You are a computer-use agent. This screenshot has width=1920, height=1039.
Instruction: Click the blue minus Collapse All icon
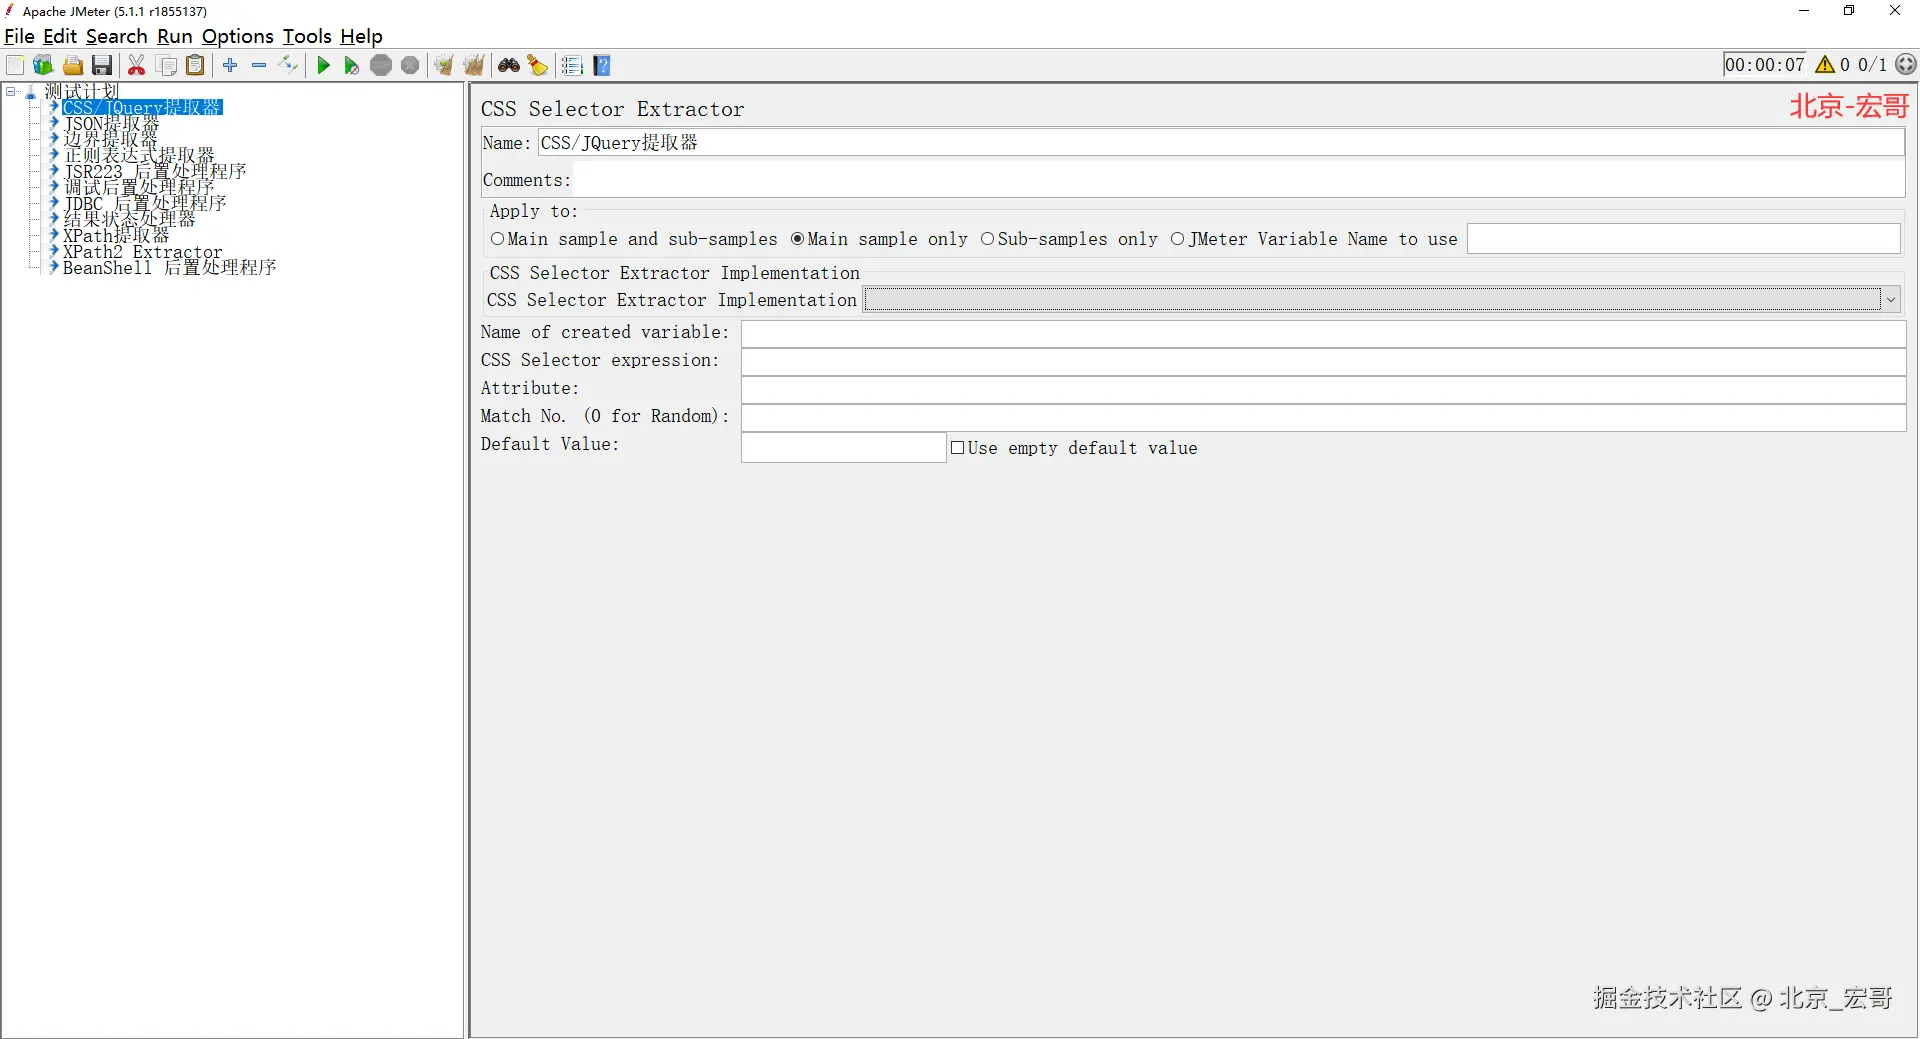tap(259, 65)
